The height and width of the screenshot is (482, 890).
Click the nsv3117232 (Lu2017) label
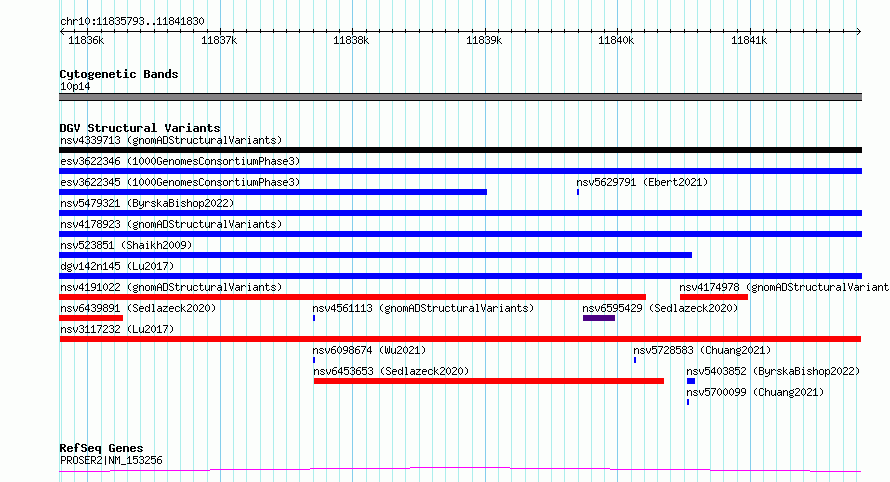[x=117, y=329]
